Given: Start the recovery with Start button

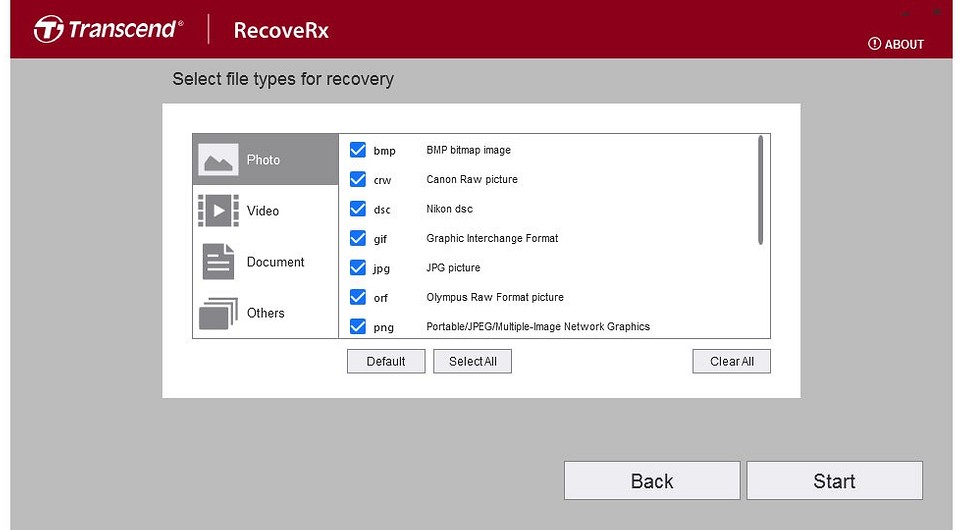Looking at the screenshot, I should (834, 481).
